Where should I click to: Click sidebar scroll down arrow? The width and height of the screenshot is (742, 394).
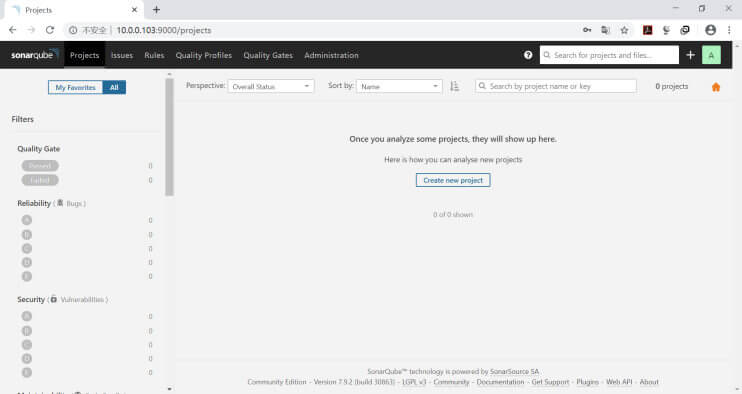click(x=169, y=389)
